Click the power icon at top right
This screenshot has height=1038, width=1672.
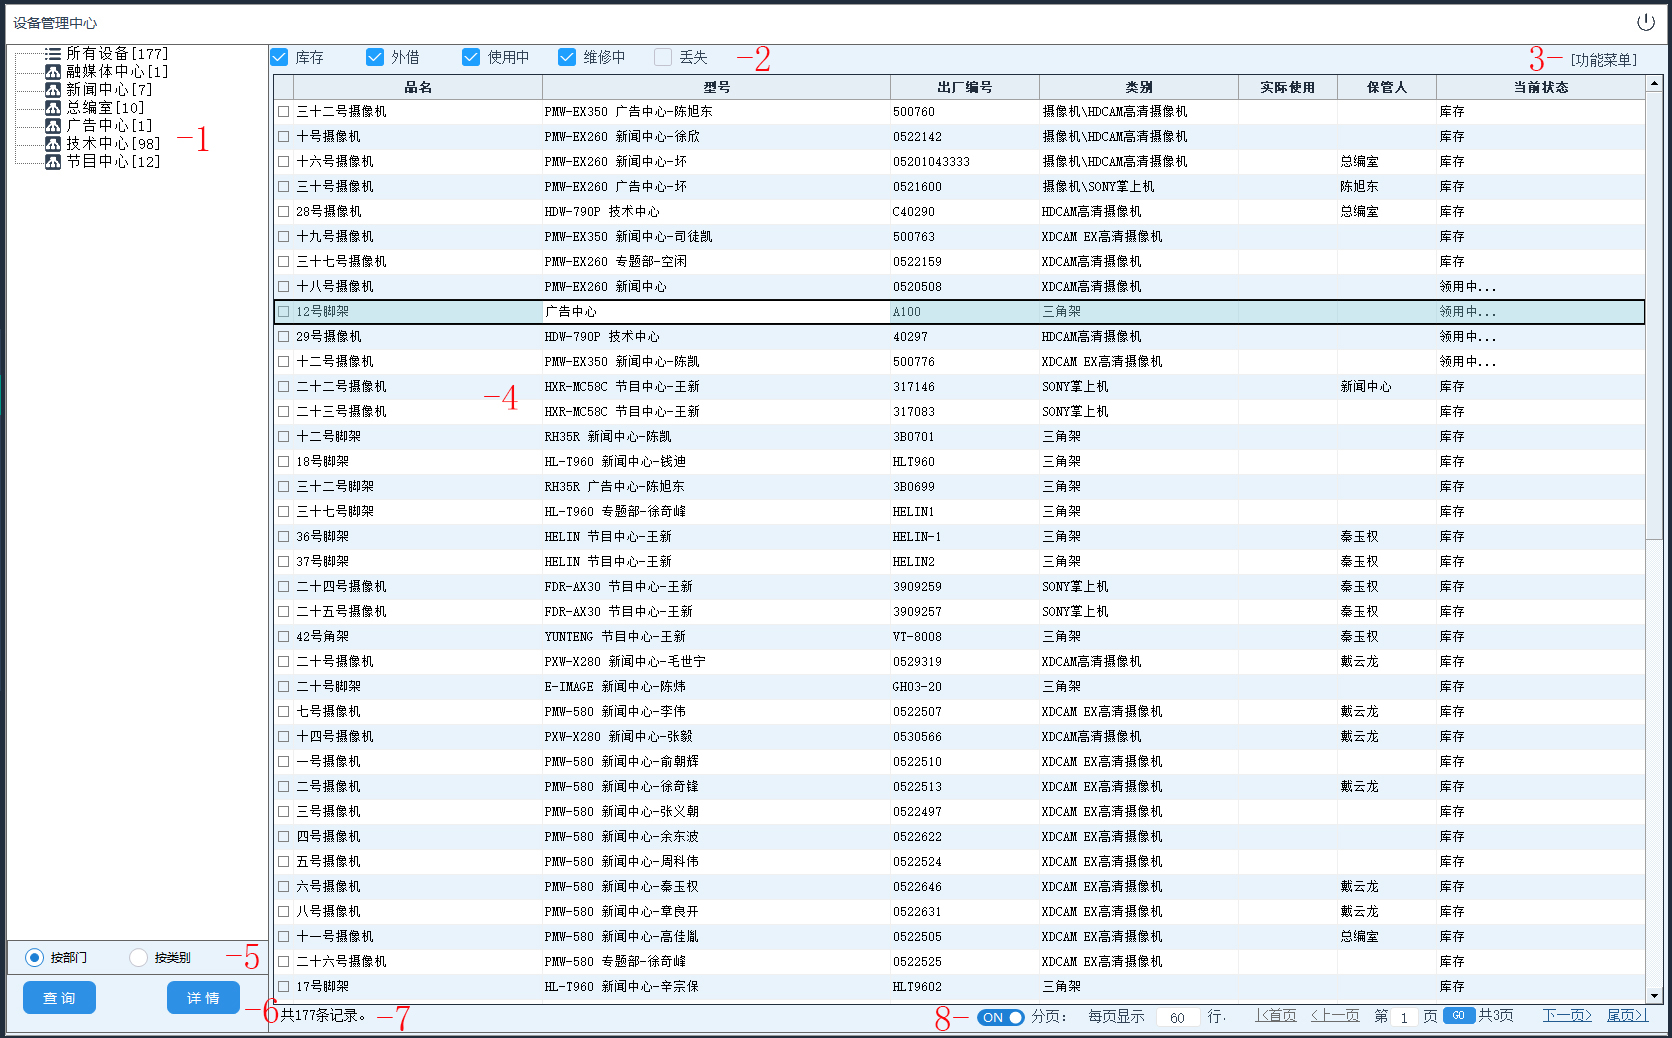pyautogui.click(x=1645, y=22)
